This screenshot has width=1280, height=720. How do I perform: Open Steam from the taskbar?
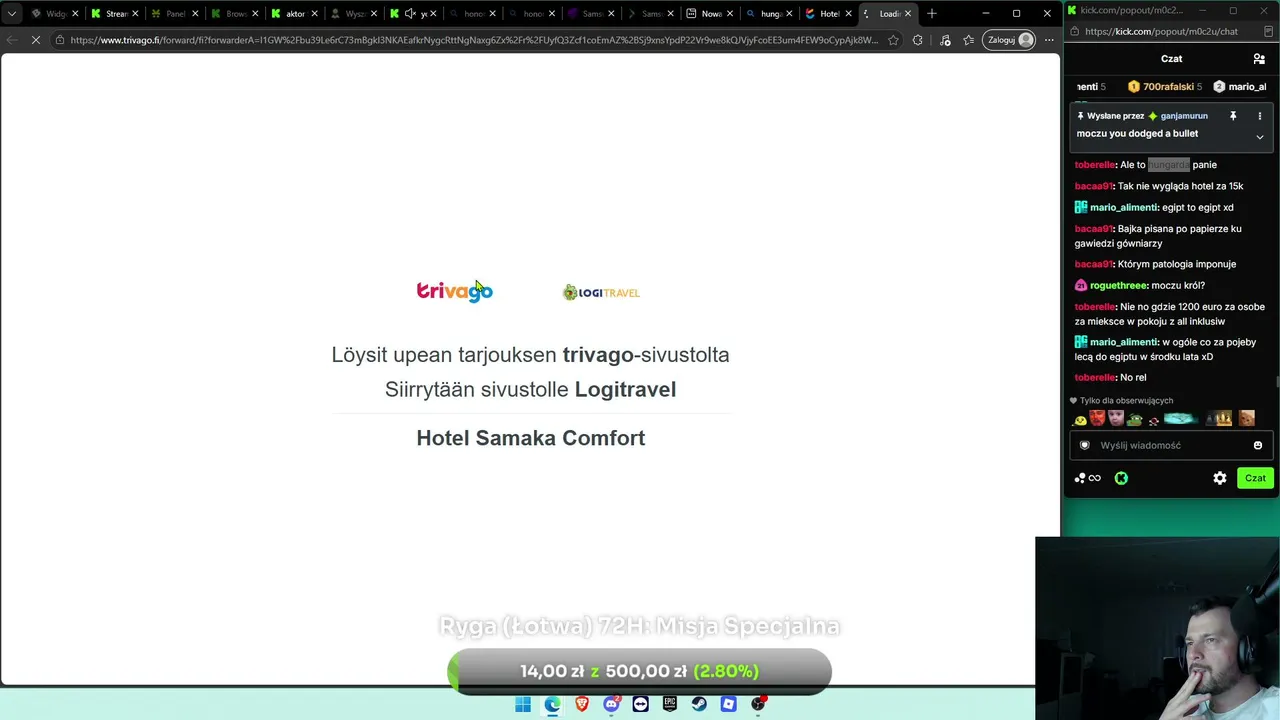pos(699,704)
